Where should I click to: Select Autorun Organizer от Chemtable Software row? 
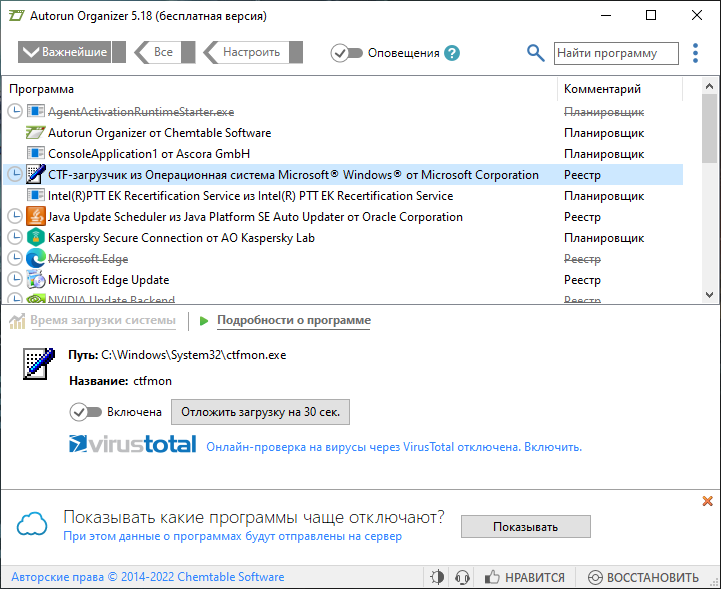(x=343, y=132)
